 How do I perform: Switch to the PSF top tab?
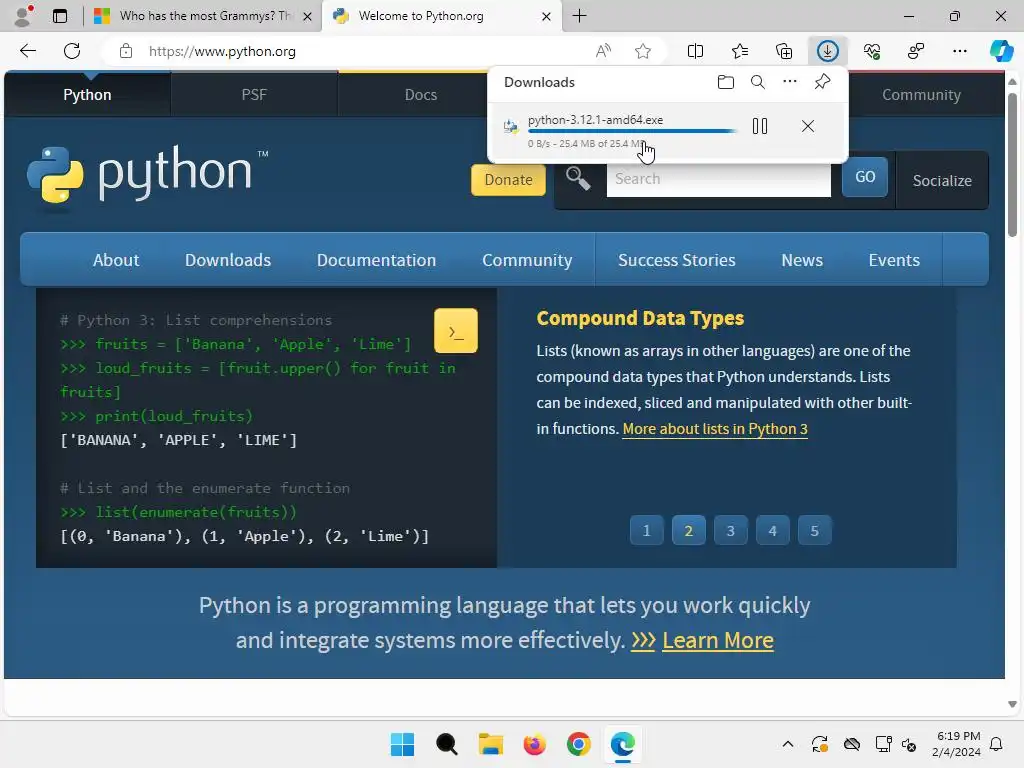click(x=254, y=95)
